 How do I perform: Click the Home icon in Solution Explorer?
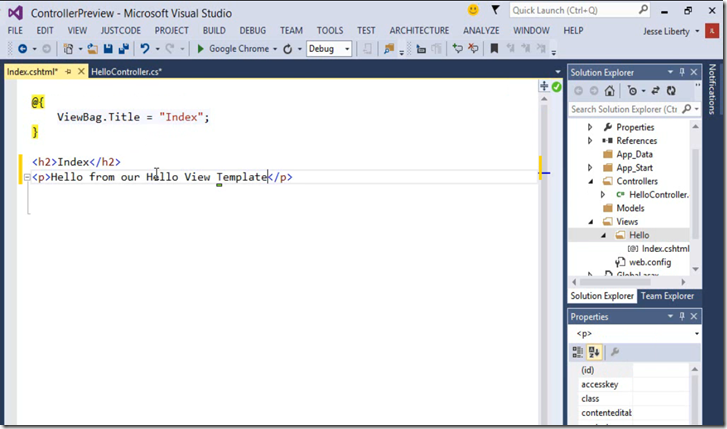(609, 91)
